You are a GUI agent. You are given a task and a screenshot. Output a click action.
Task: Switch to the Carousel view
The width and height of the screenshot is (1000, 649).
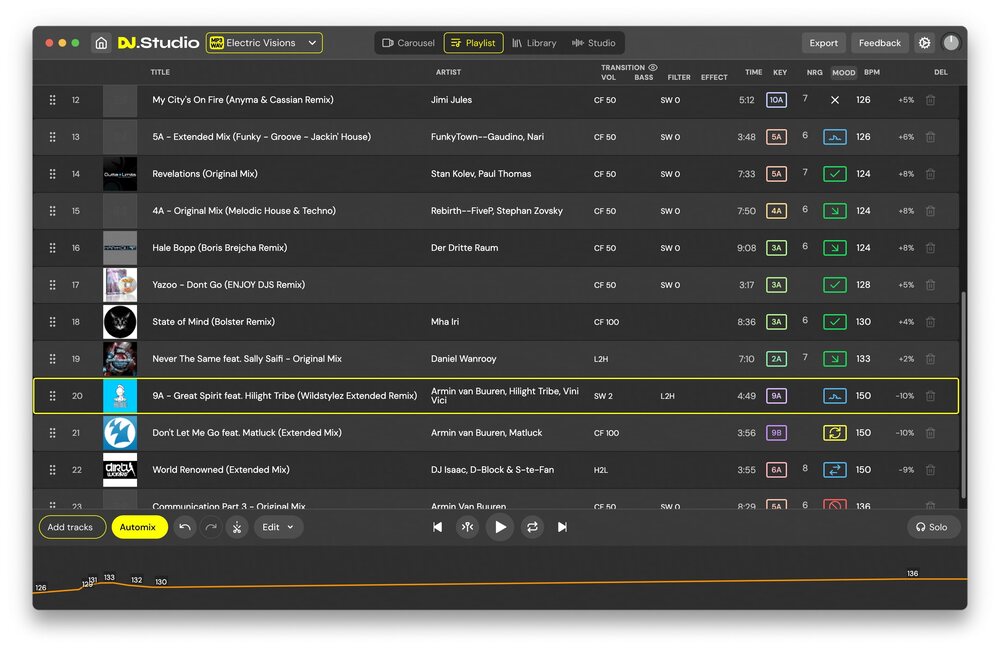click(x=407, y=43)
